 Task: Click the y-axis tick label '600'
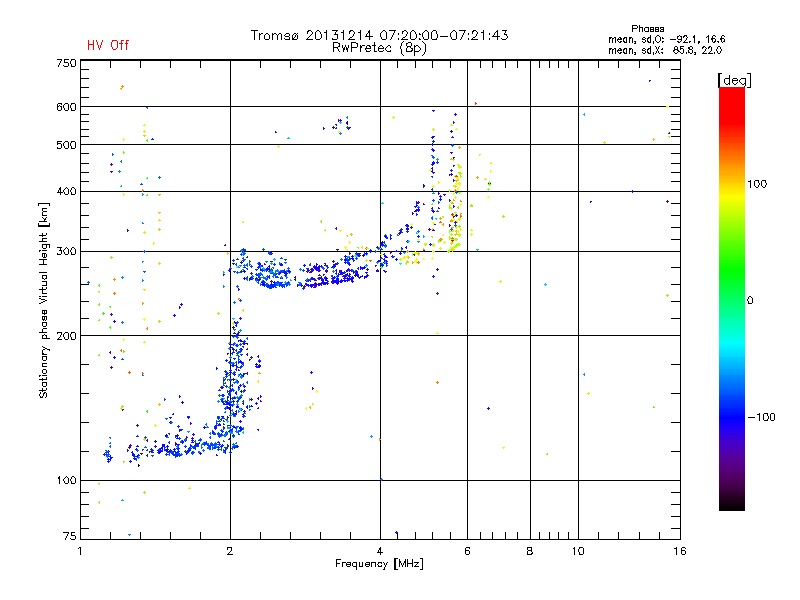point(66,107)
